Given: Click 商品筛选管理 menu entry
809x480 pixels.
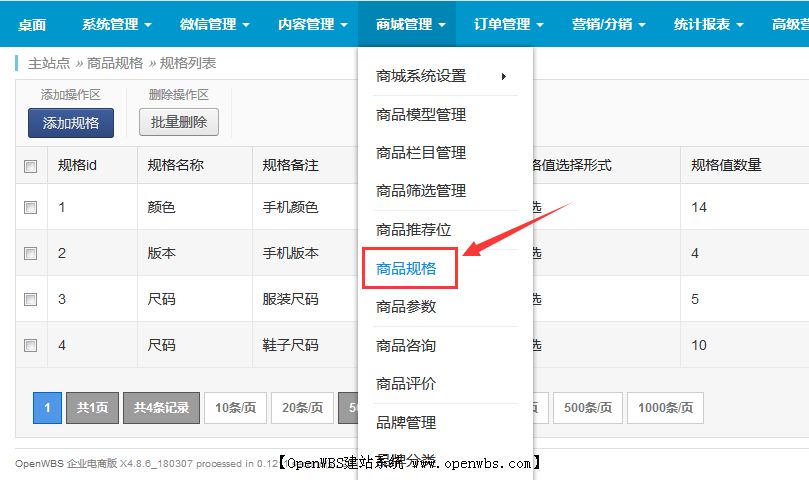Looking at the screenshot, I should (421, 191).
